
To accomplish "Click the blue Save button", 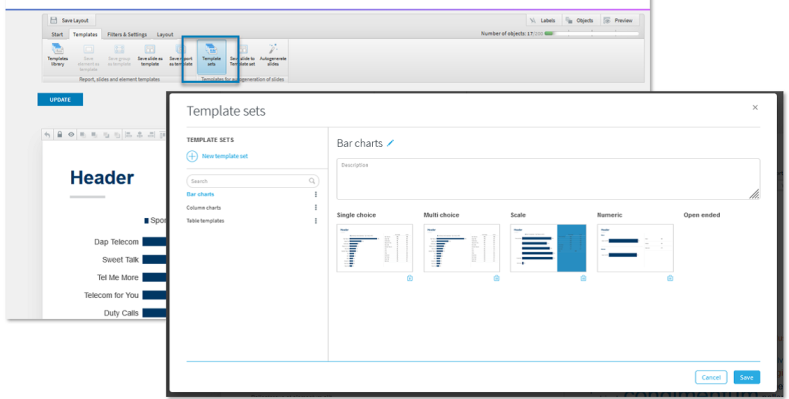I will (x=747, y=377).
